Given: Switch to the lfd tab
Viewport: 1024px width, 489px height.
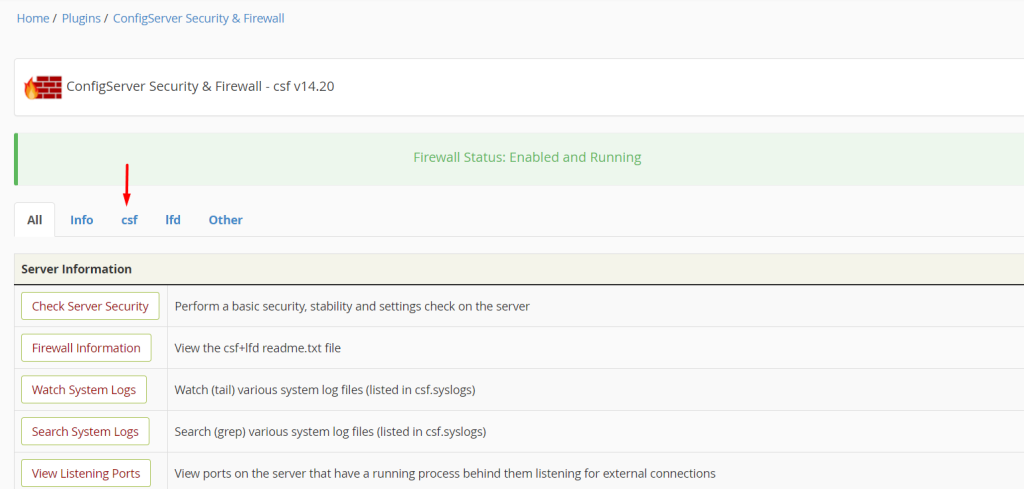Looking at the screenshot, I should [173, 220].
